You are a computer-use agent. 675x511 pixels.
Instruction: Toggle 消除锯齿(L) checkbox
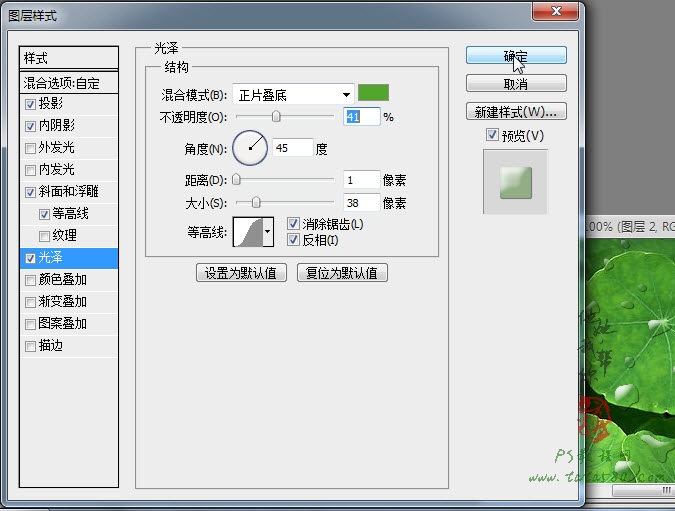coord(293,223)
